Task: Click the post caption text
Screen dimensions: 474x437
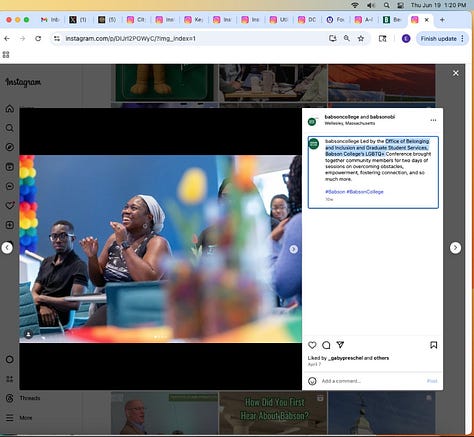Action: coord(378,160)
